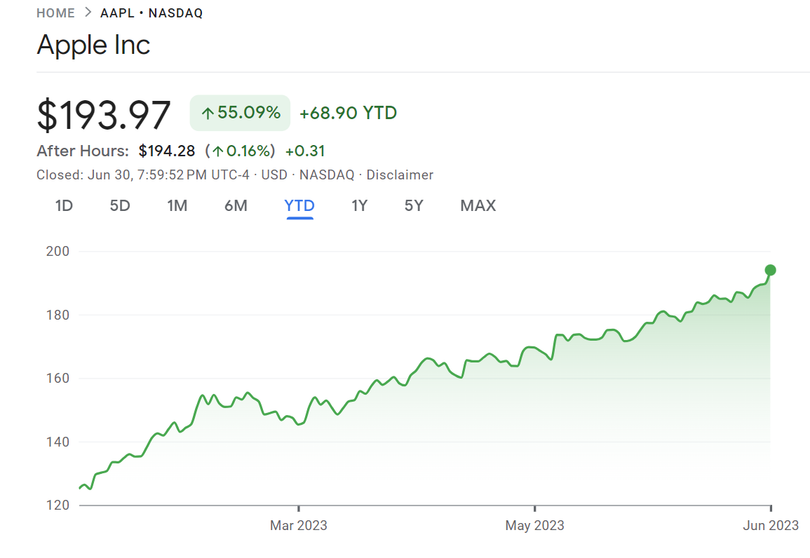Select the 5D time range tab
This screenshot has height=558, width=810.
tap(120, 206)
